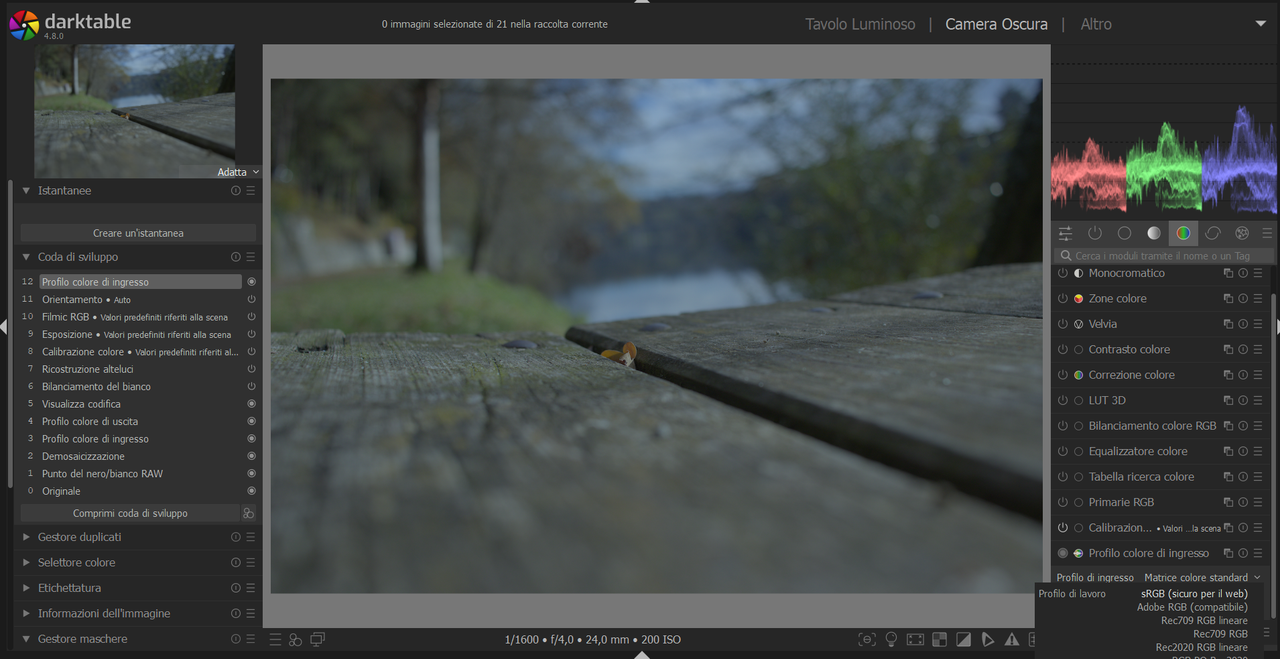Open module groups presets hamburger menu
The width and height of the screenshot is (1280, 659).
[x=1267, y=233]
